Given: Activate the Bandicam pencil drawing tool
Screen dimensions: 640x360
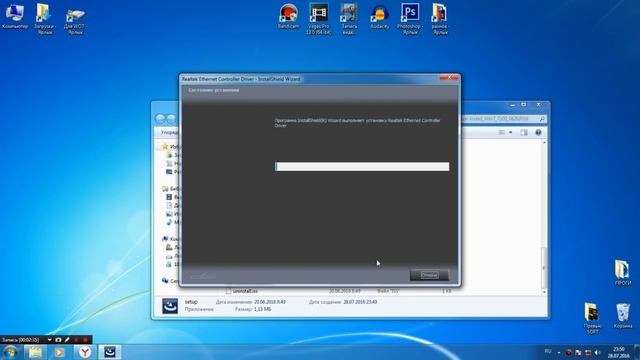Looking at the screenshot, I should (x=67, y=340).
